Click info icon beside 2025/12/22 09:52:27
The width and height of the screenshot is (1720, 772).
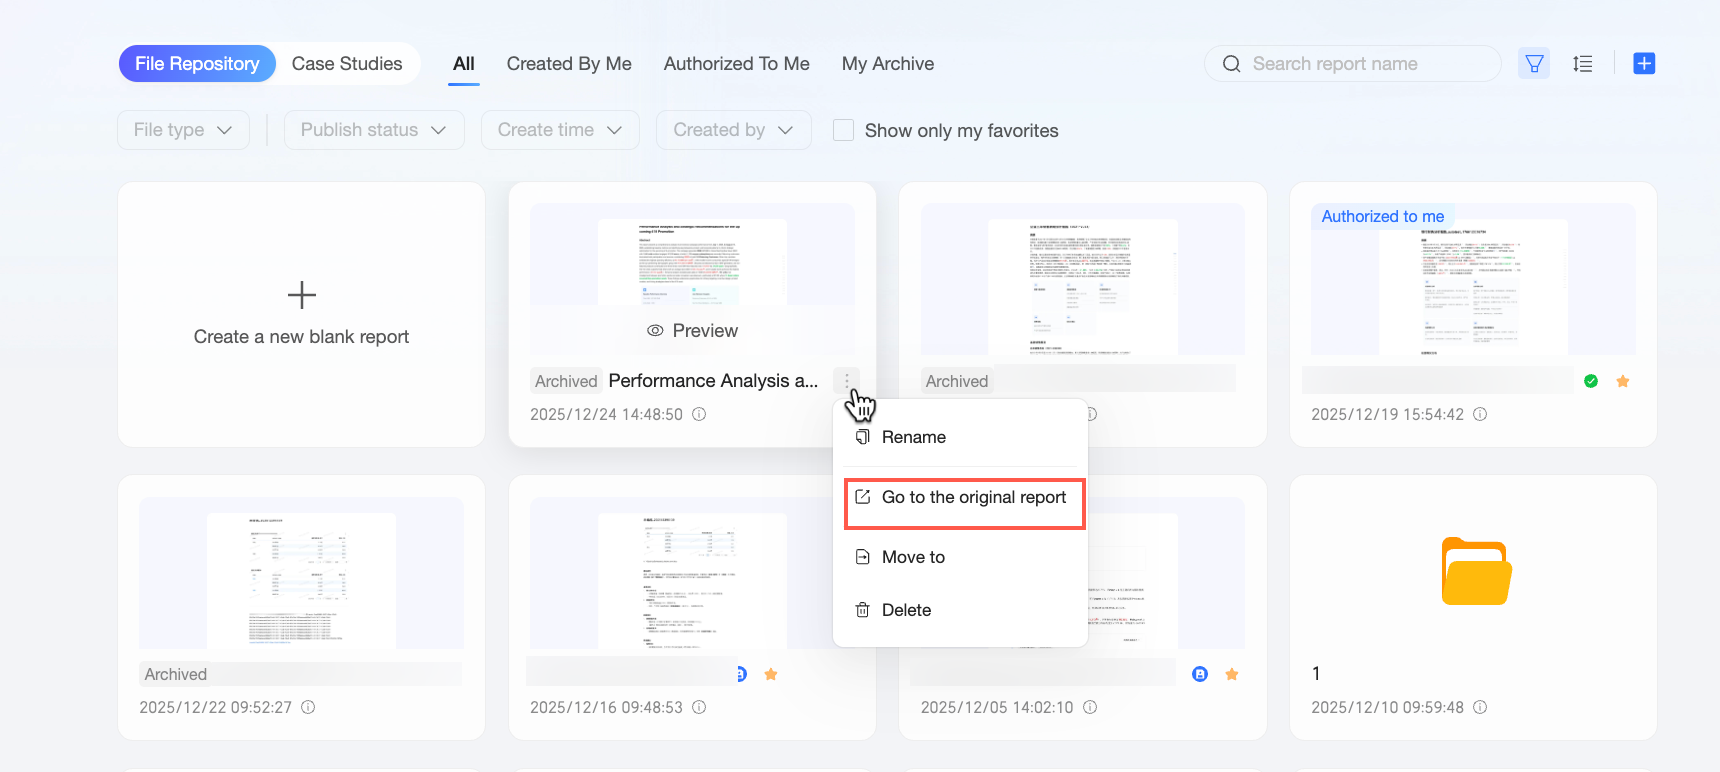tap(309, 707)
